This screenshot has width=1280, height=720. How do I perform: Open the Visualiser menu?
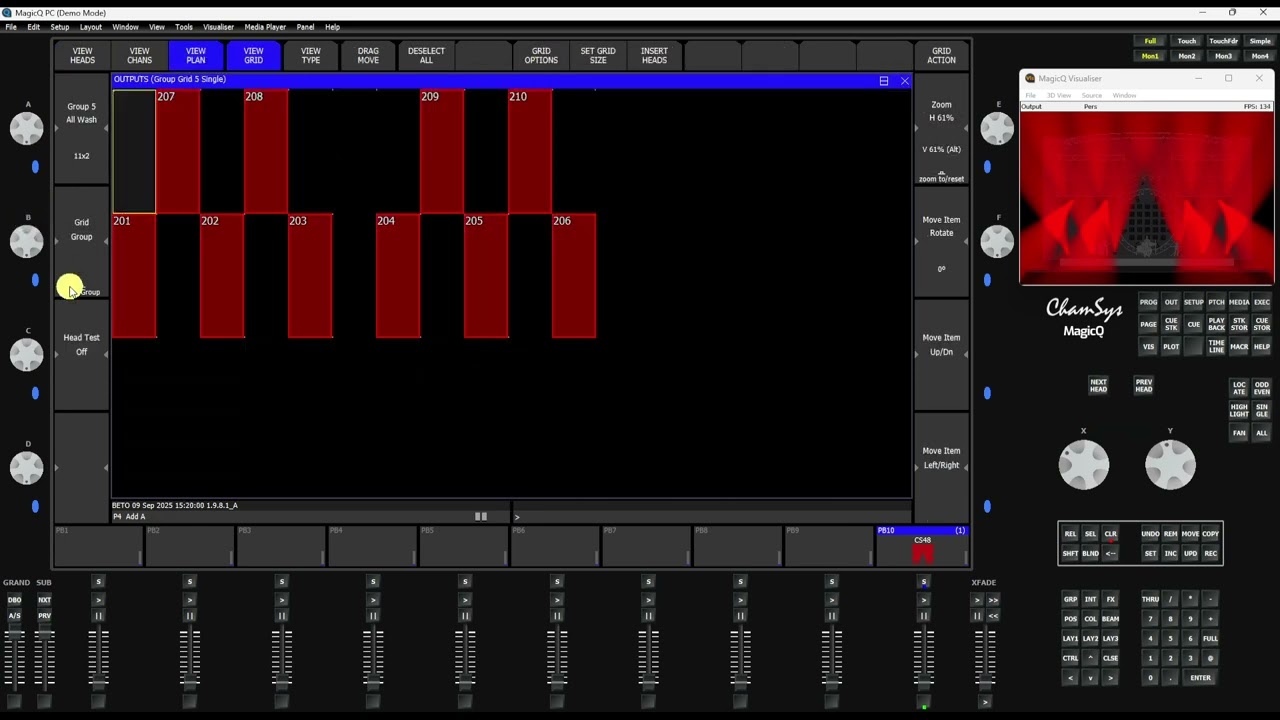[x=218, y=27]
